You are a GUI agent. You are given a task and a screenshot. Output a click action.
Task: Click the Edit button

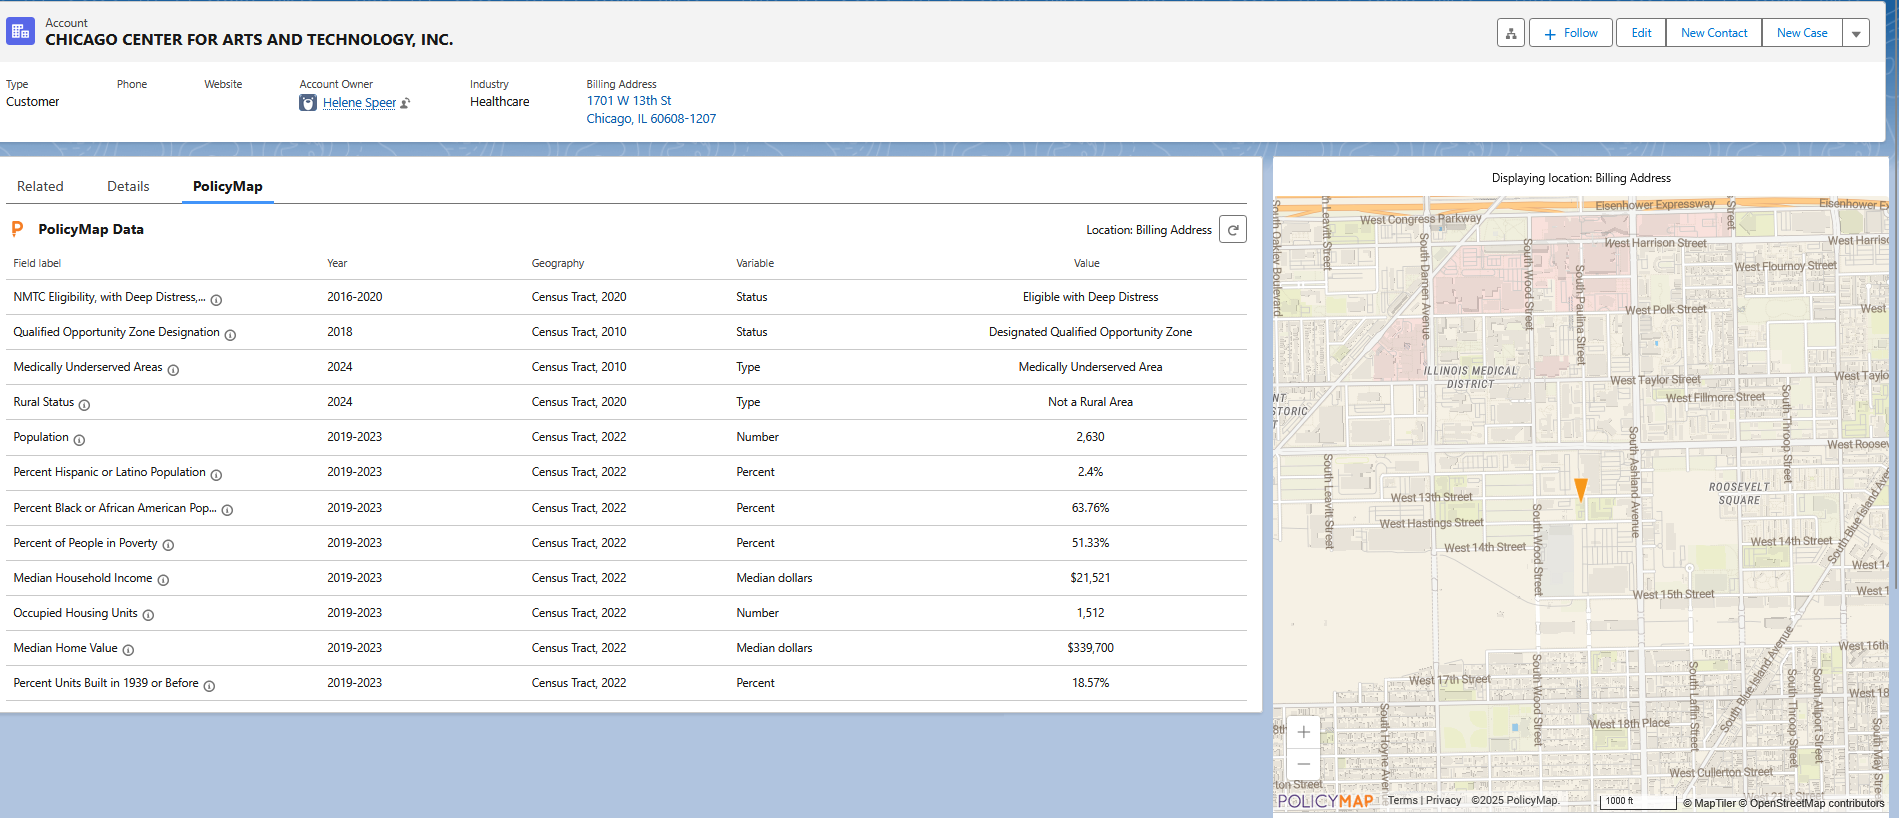1641,33
